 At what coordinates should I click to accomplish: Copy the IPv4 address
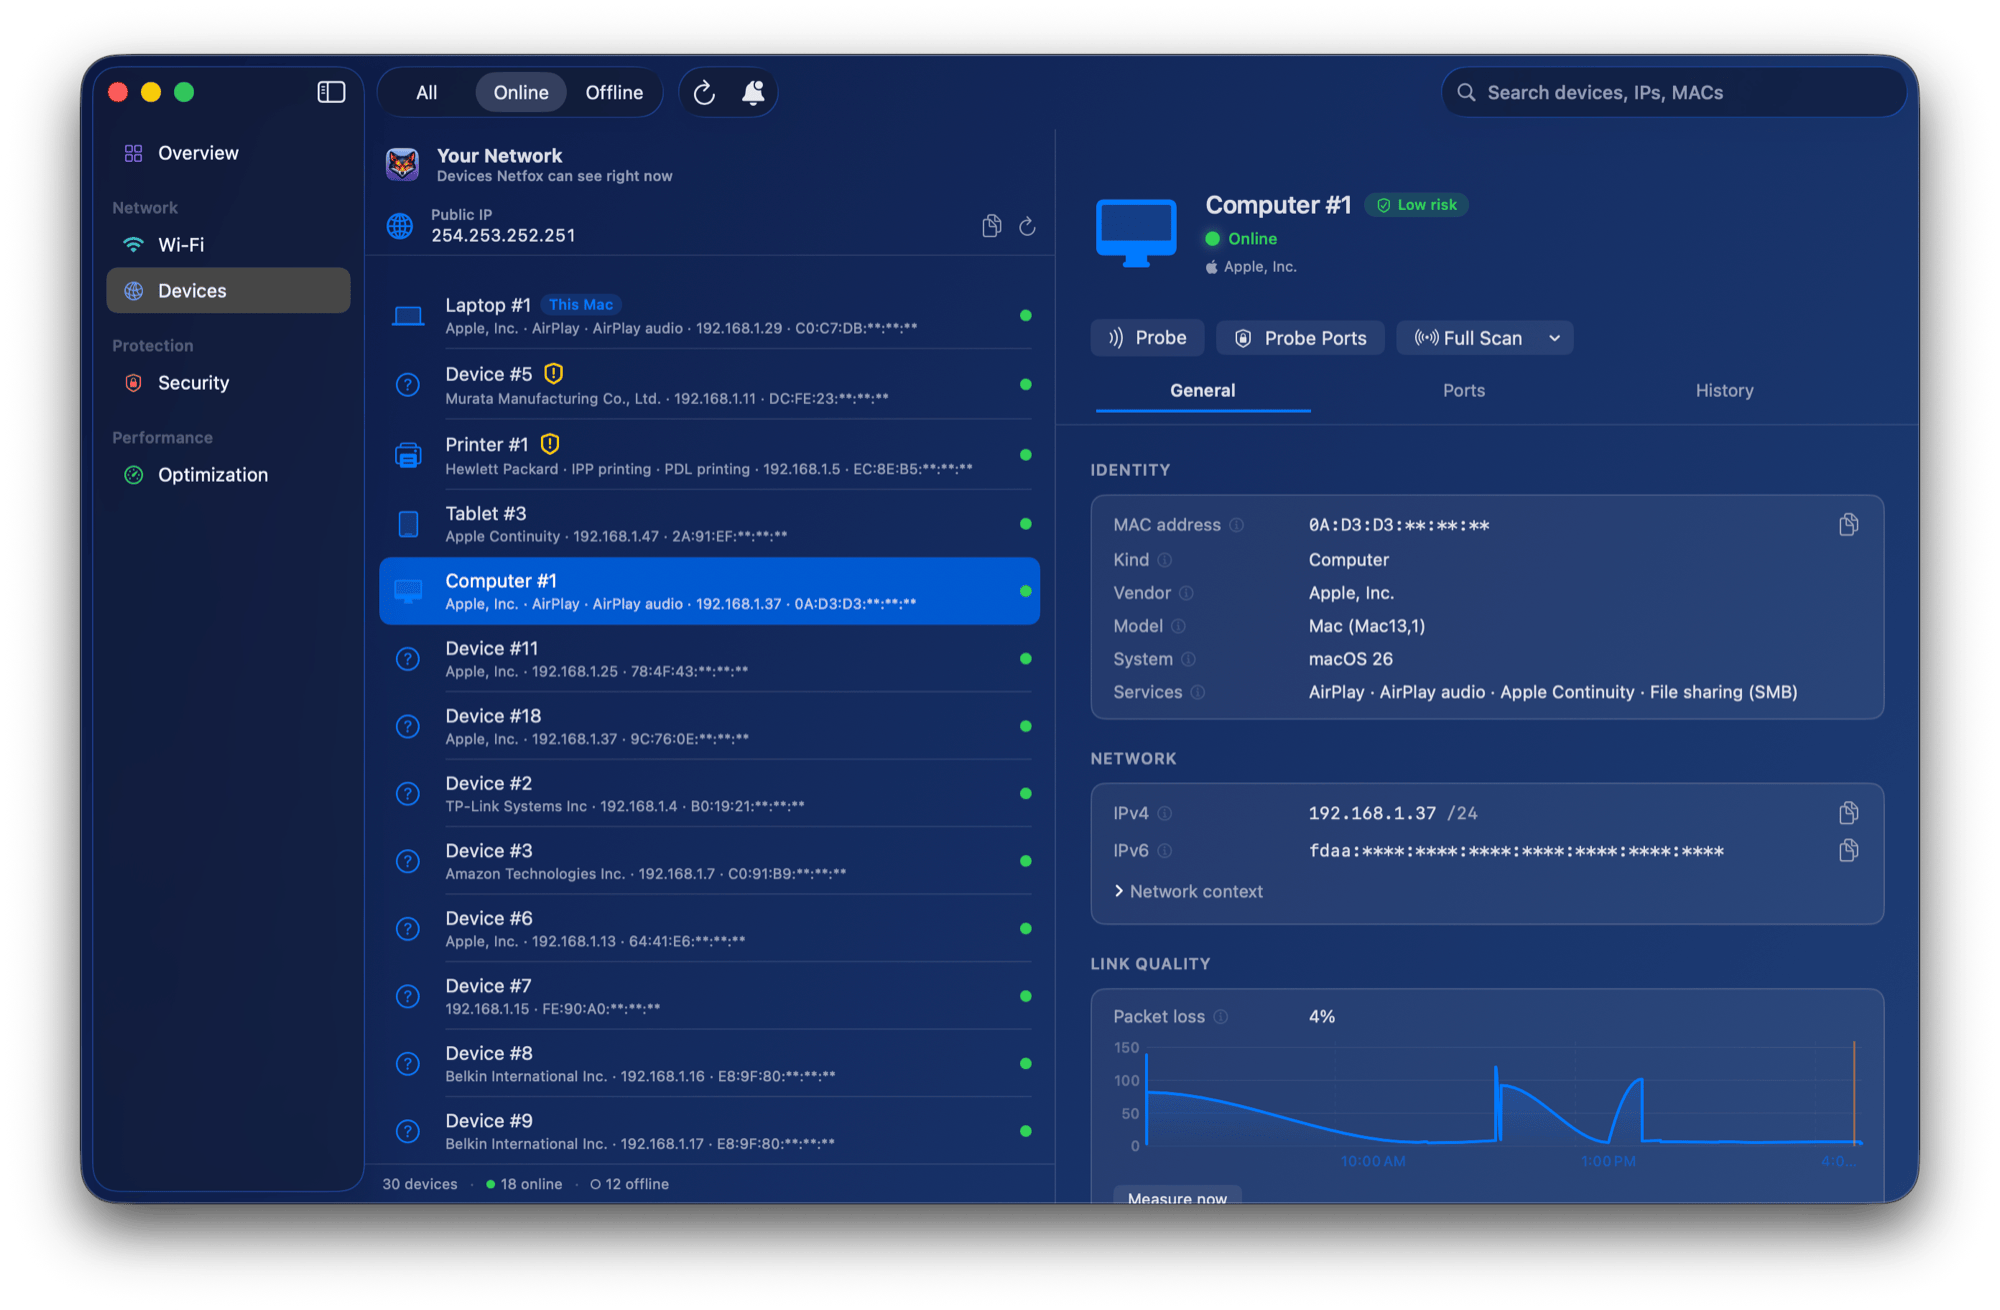(x=1848, y=813)
